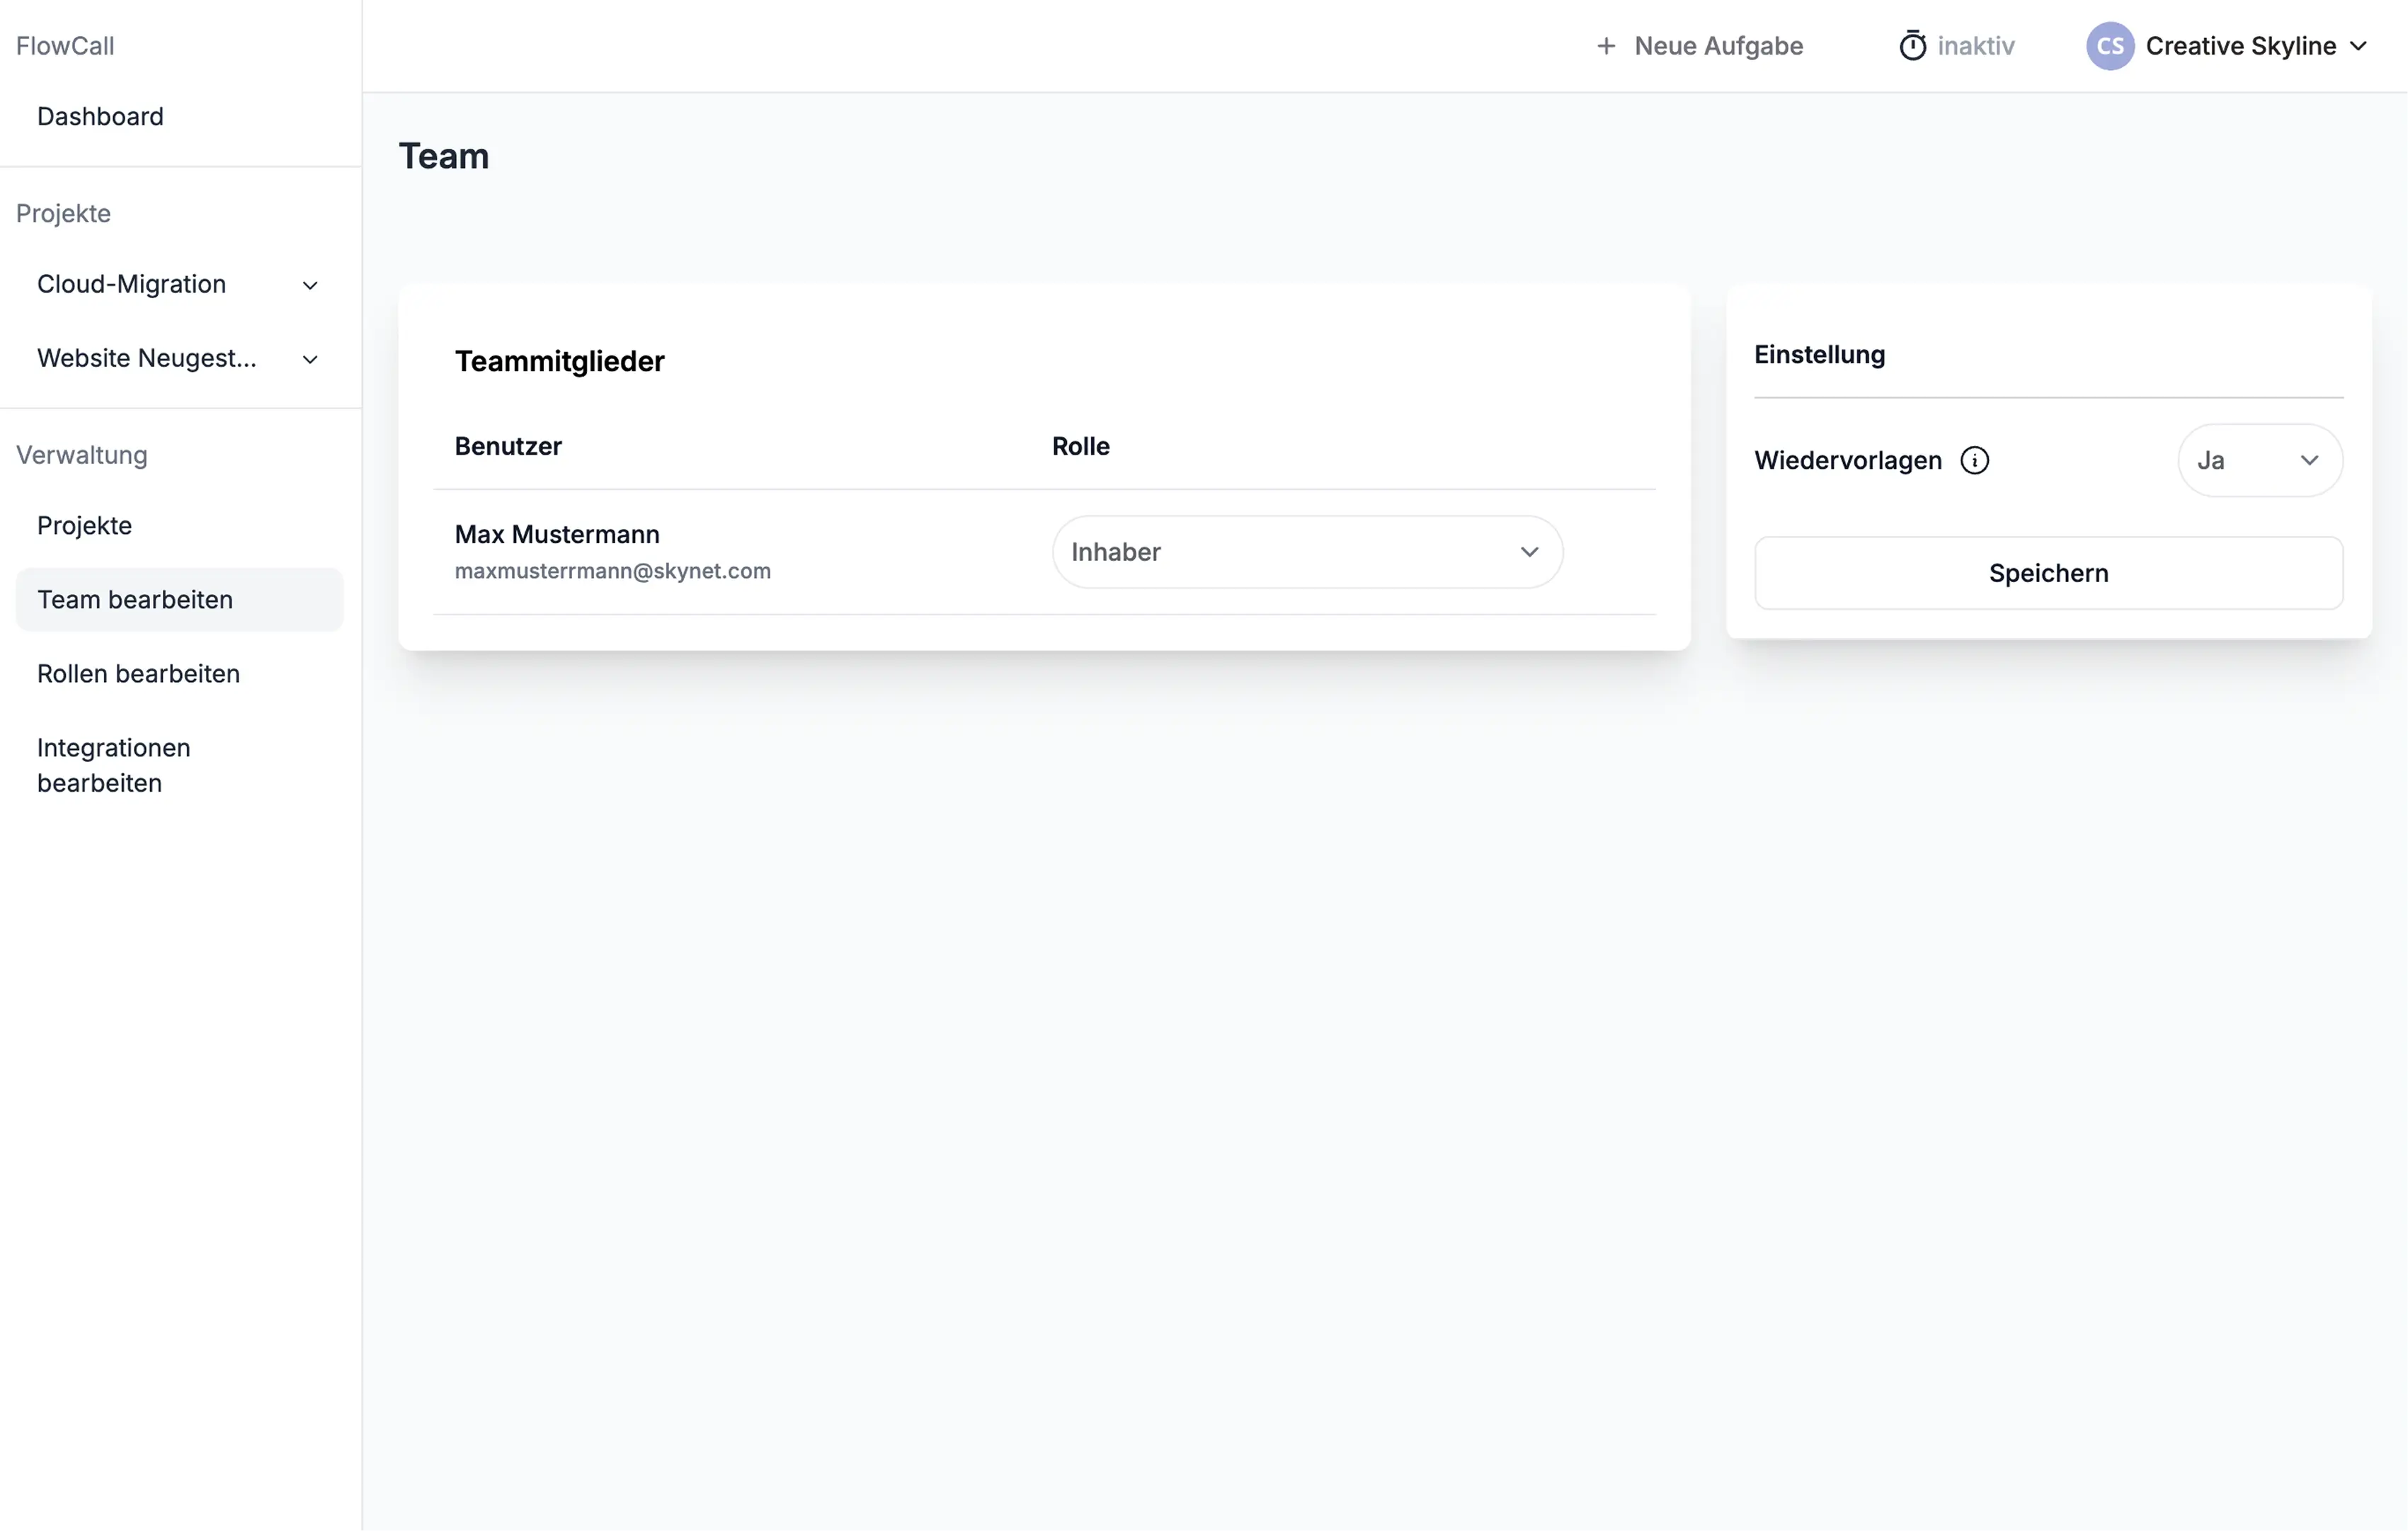This screenshot has height=1531, width=2408.
Task: Expand the Website Neugest... project chevron
Action: [x=310, y=359]
